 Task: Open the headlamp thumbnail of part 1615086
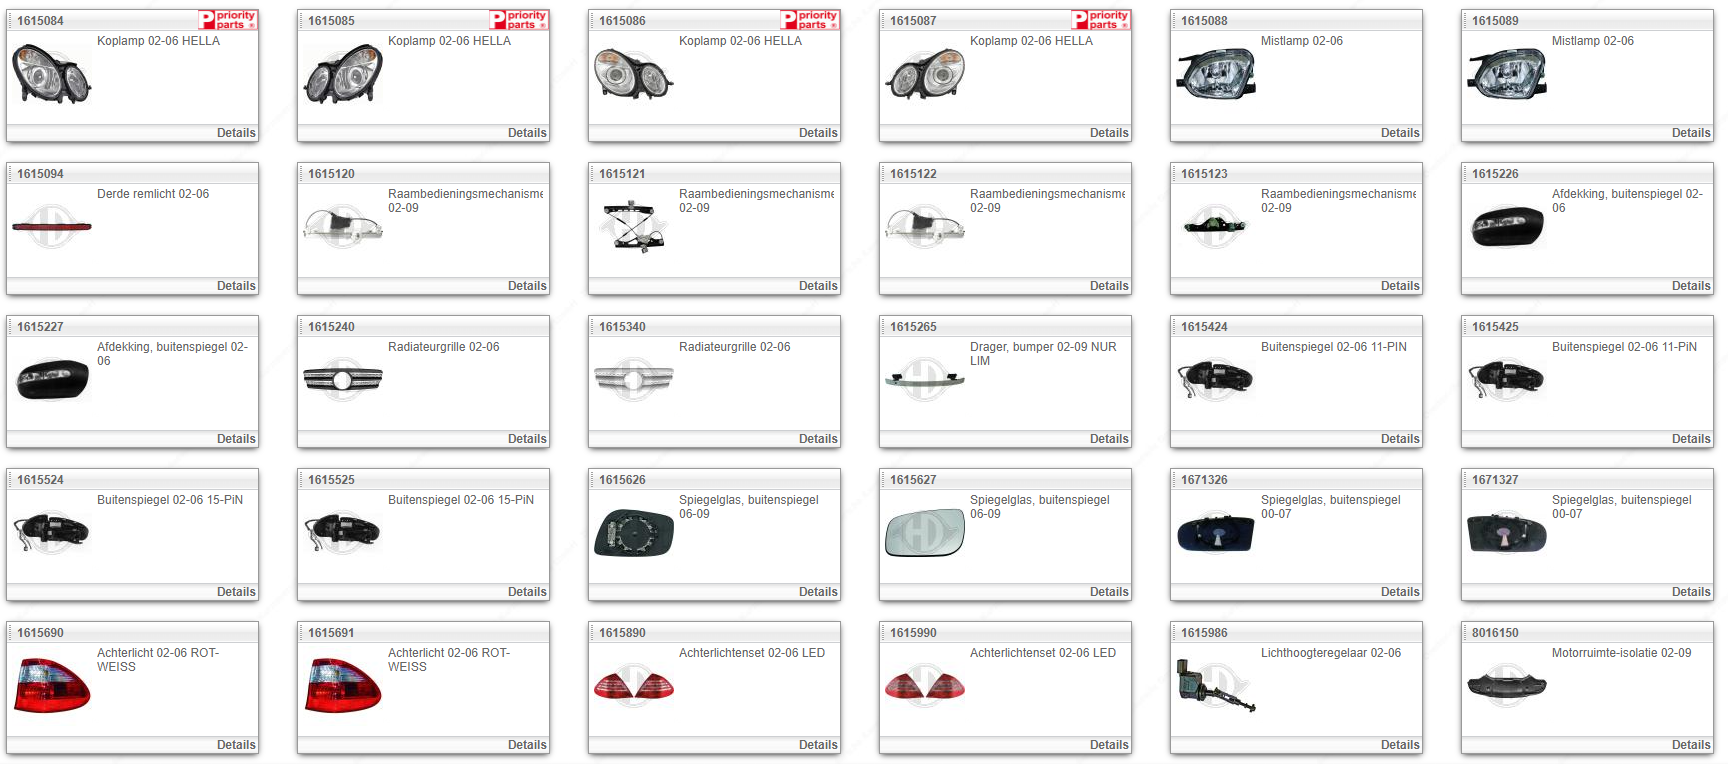pos(633,75)
